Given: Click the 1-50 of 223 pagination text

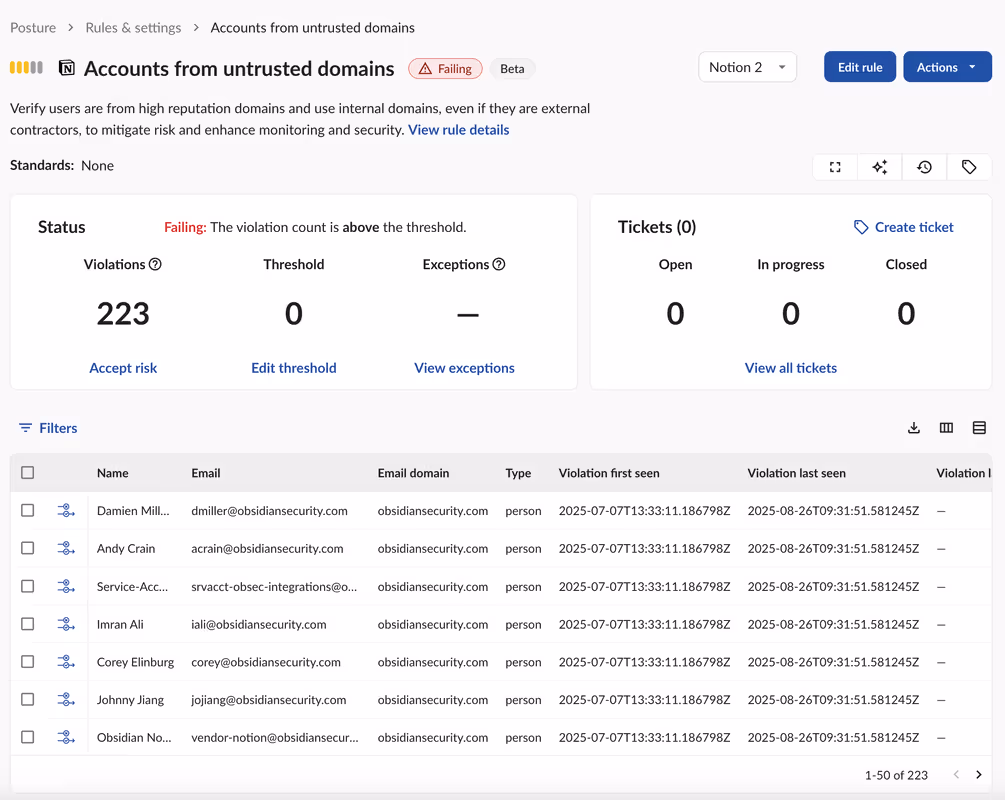Looking at the screenshot, I should [896, 775].
